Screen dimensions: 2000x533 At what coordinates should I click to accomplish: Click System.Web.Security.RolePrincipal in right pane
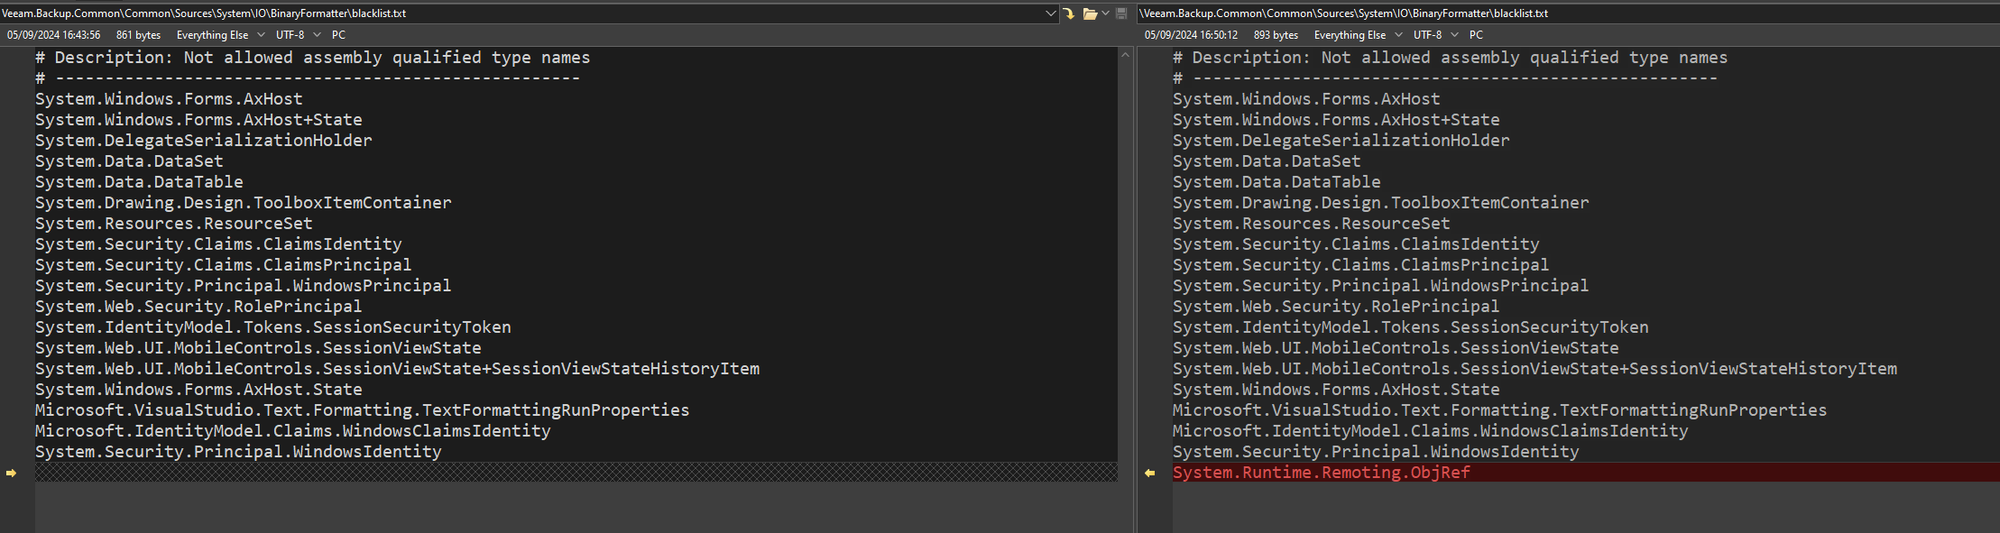click(x=1336, y=307)
